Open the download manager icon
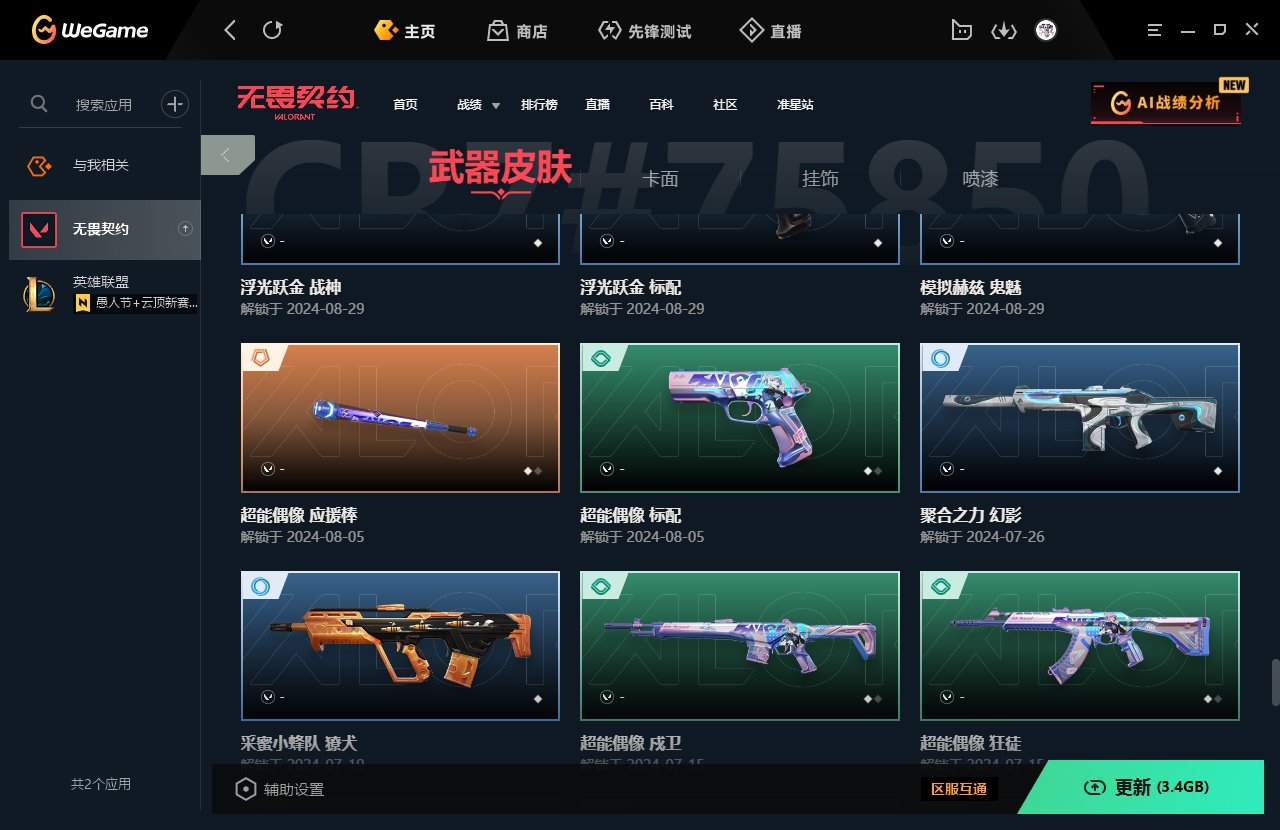The width and height of the screenshot is (1280, 830). [x=1003, y=31]
